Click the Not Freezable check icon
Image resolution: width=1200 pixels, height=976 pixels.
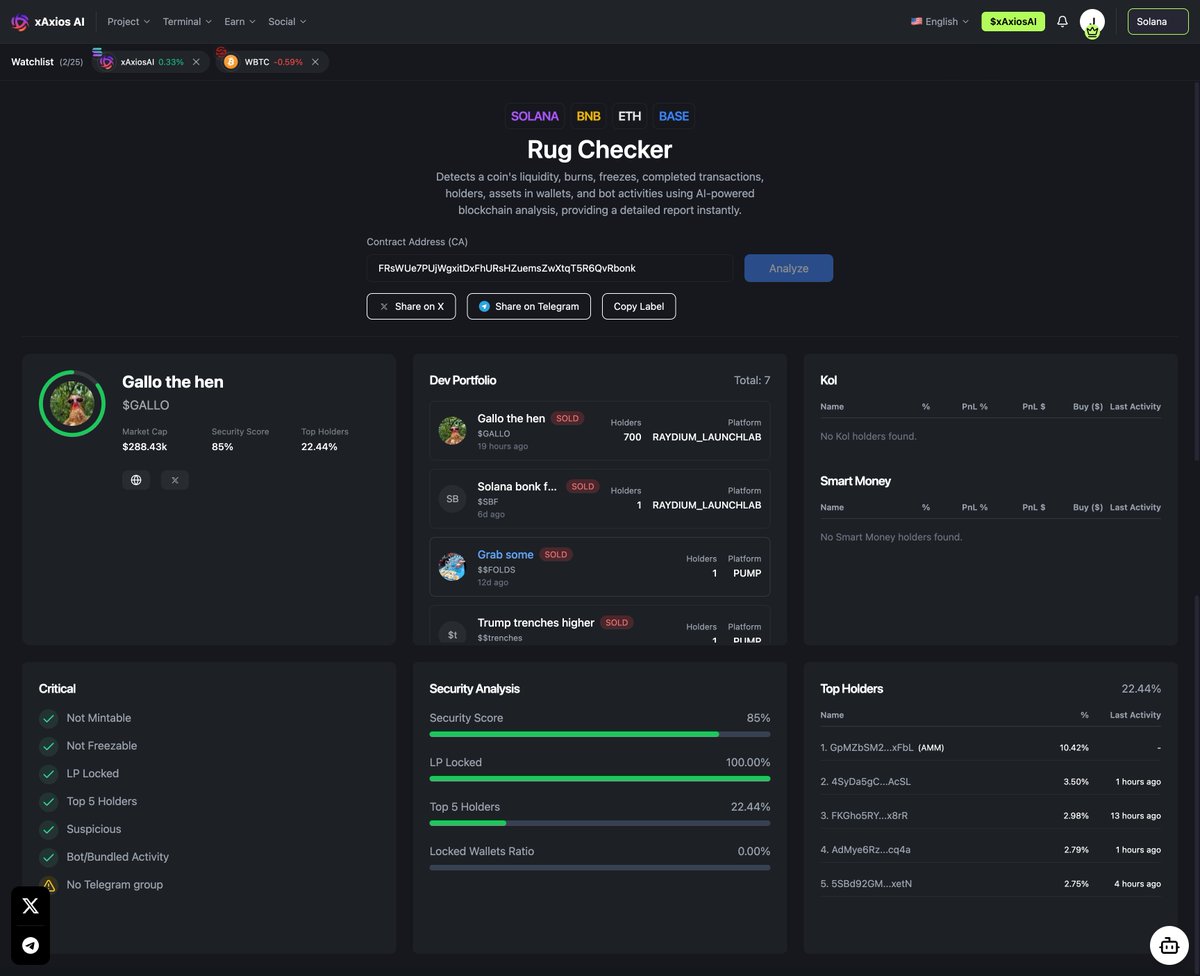(48, 746)
